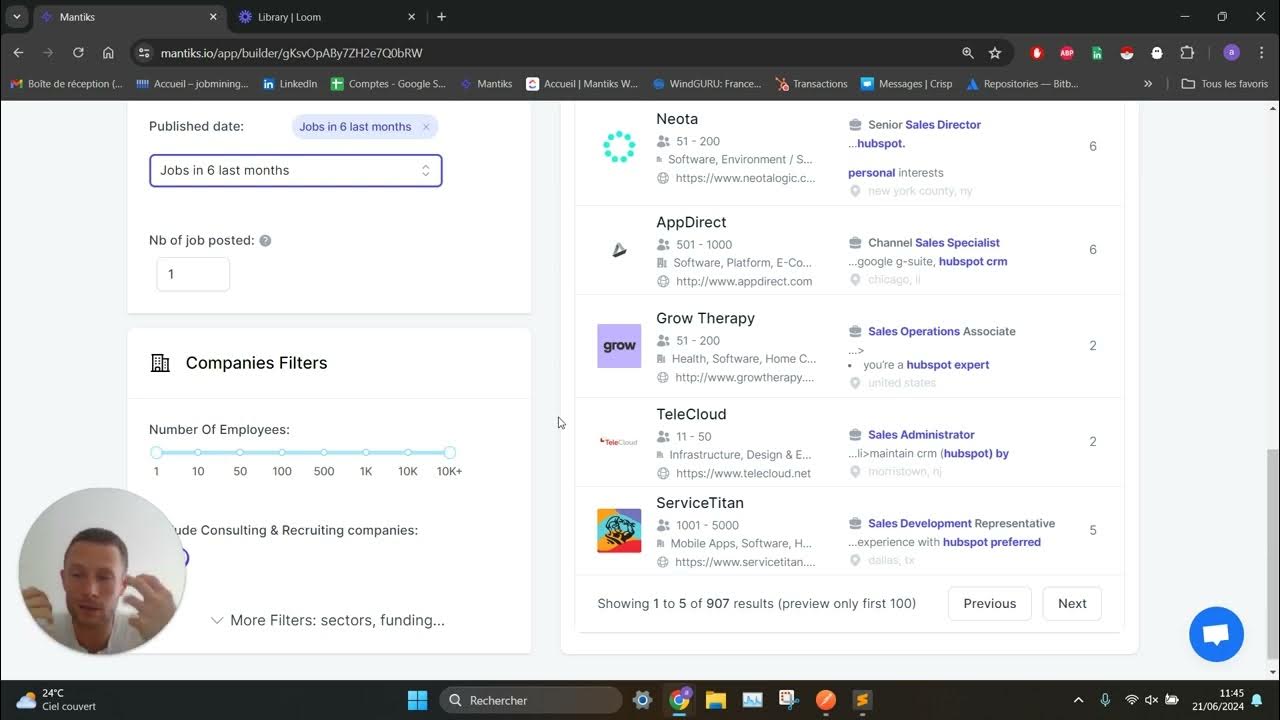Go back in browser history
This screenshot has height=720, width=1280.
[18, 53]
